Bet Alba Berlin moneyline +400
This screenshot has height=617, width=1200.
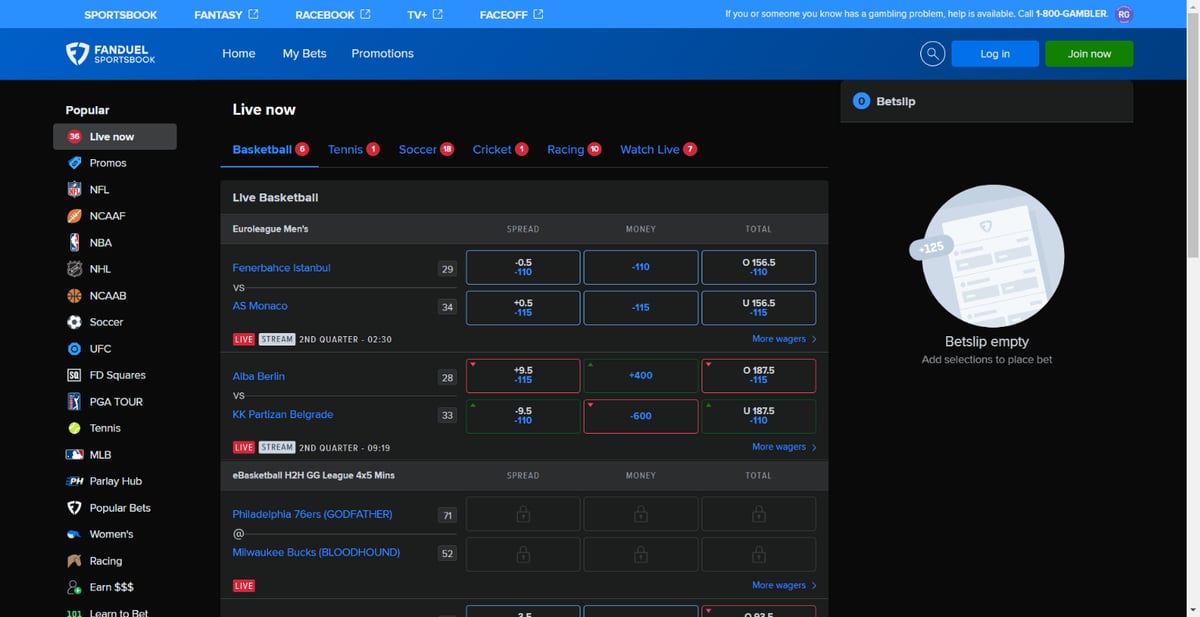[641, 375]
